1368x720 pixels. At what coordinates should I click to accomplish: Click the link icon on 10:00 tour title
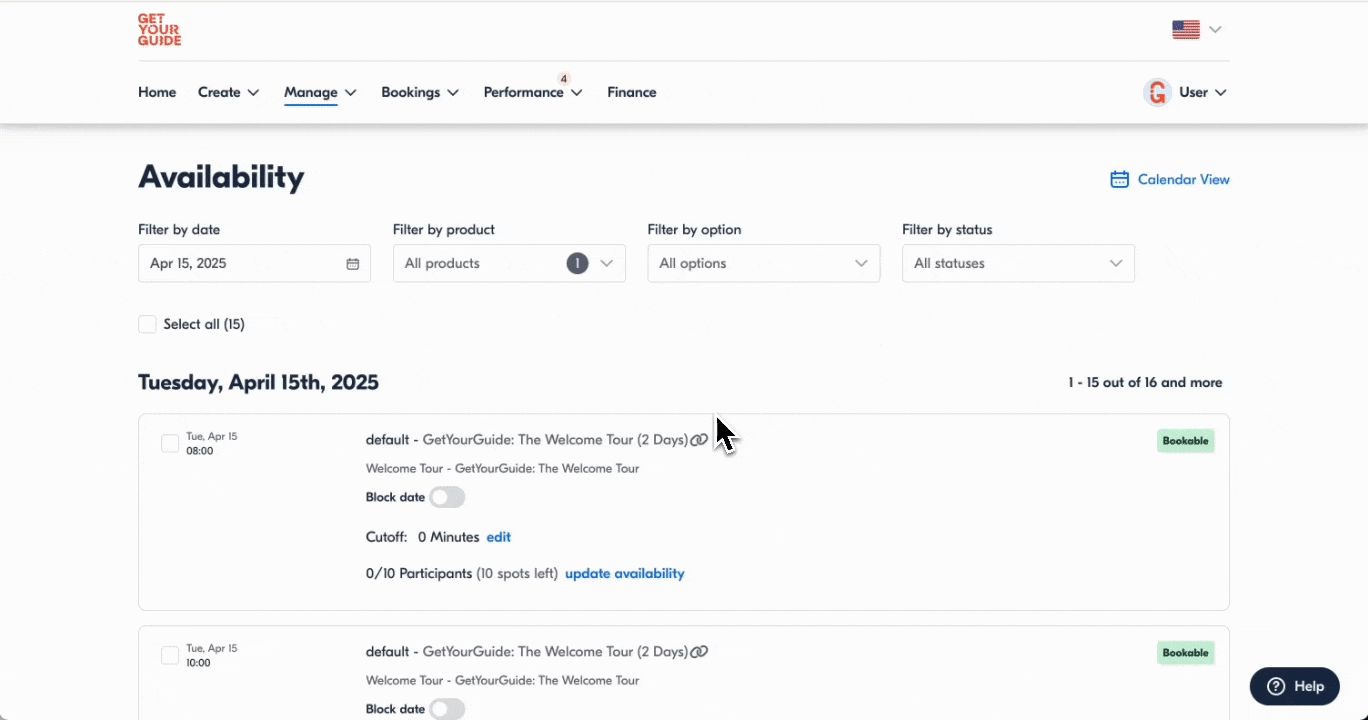tap(699, 652)
